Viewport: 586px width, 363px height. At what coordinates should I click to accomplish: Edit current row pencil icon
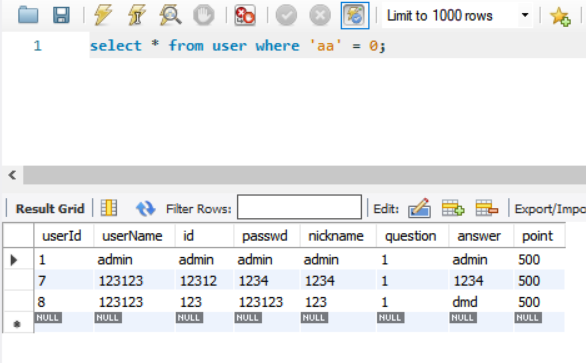point(419,208)
